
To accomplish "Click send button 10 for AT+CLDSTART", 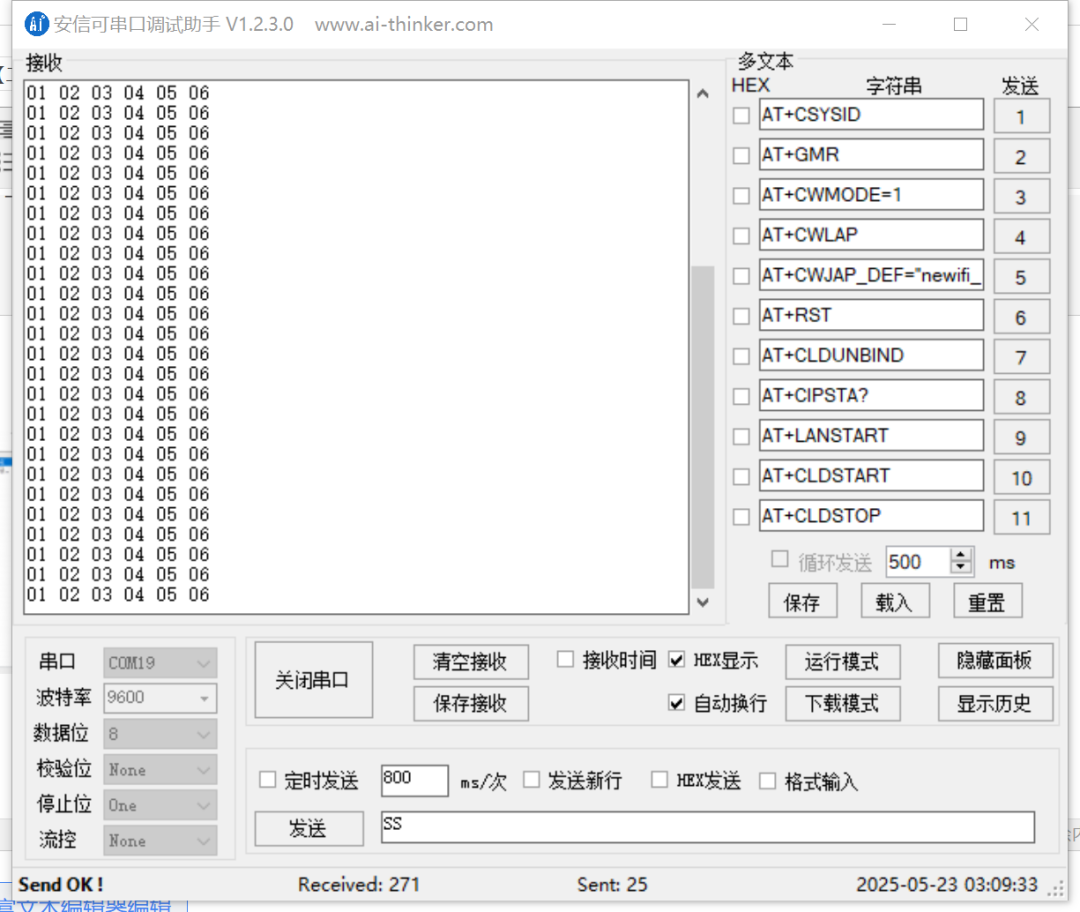I will click(1021, 477).
